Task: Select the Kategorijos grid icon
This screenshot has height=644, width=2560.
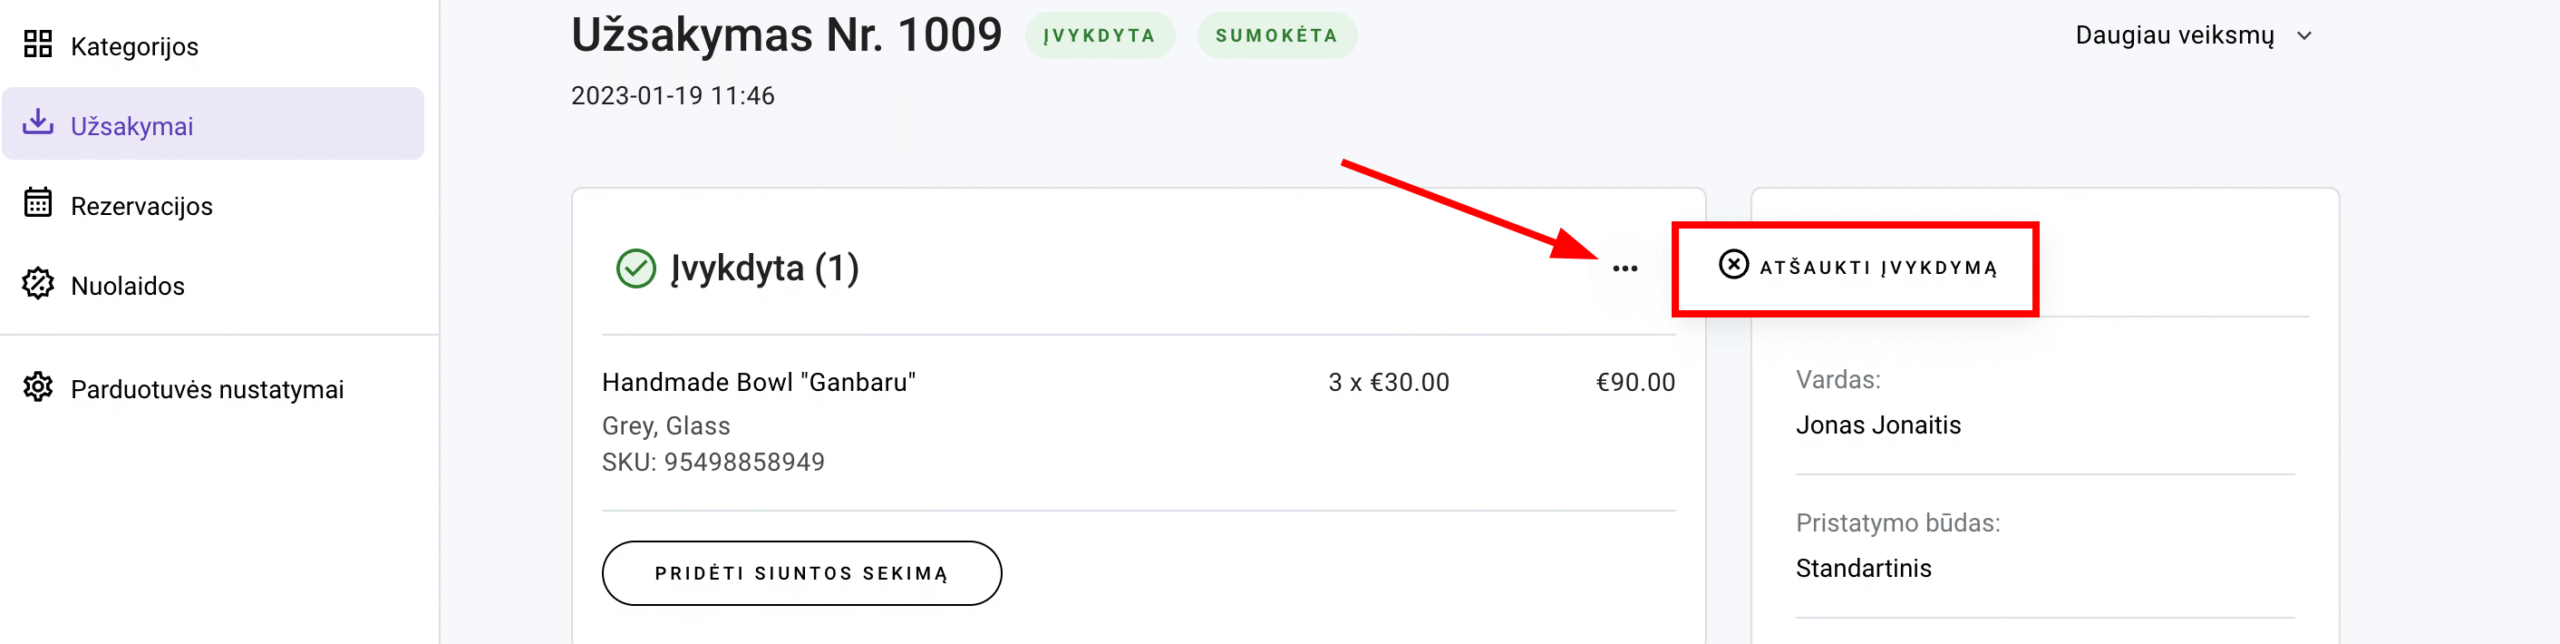Action: (x=38, y=45)
